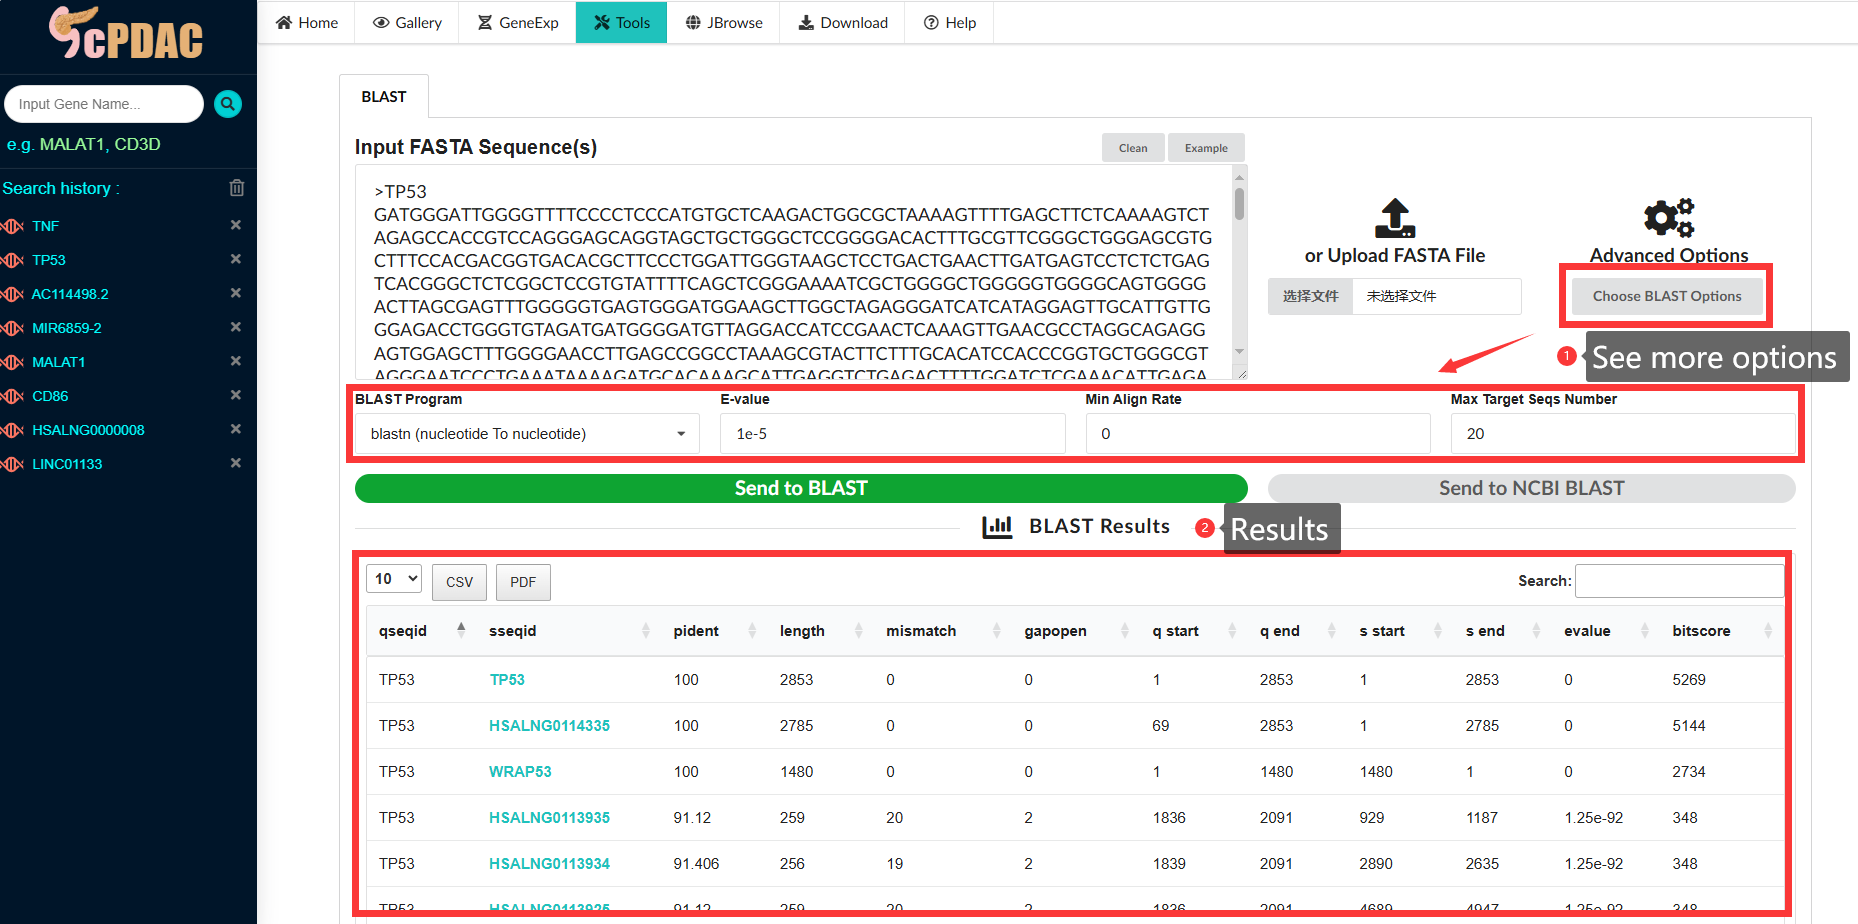Click the choose file upload button
This screenshot has width=1858, height=924.
point(1310,296)
